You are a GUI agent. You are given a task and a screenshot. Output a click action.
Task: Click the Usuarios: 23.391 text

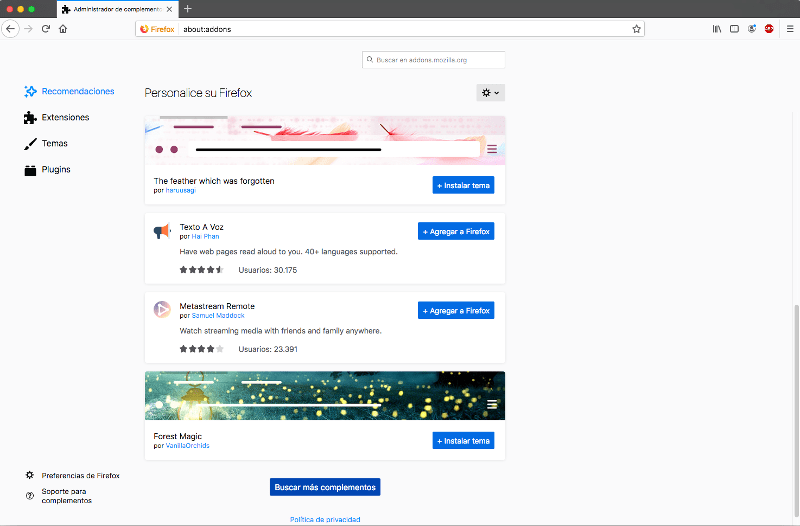268,349
